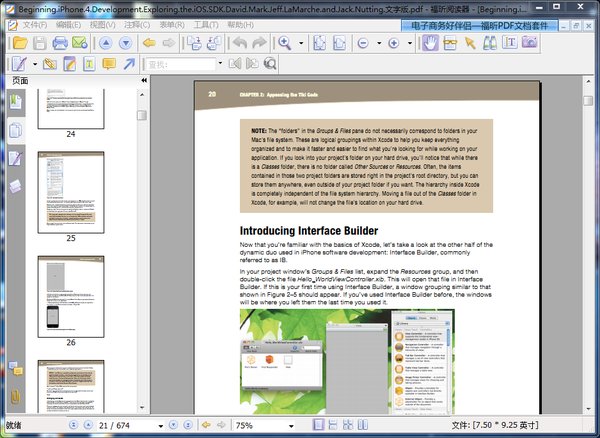Email the document with the envelope icon
The image size is (600, 438).
pyautogui.click(x=80, y=43)
